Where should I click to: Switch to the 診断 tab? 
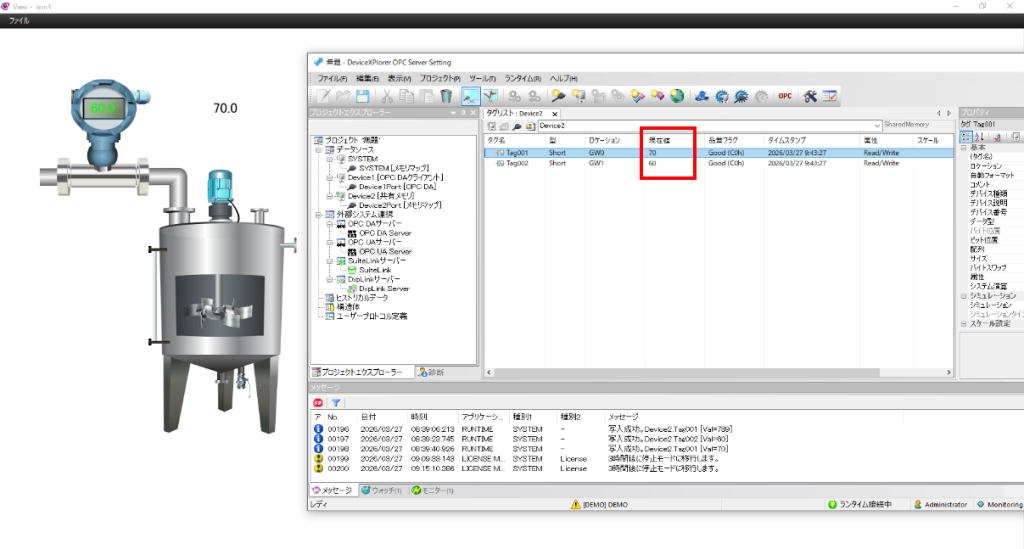(x=430, y=372)
